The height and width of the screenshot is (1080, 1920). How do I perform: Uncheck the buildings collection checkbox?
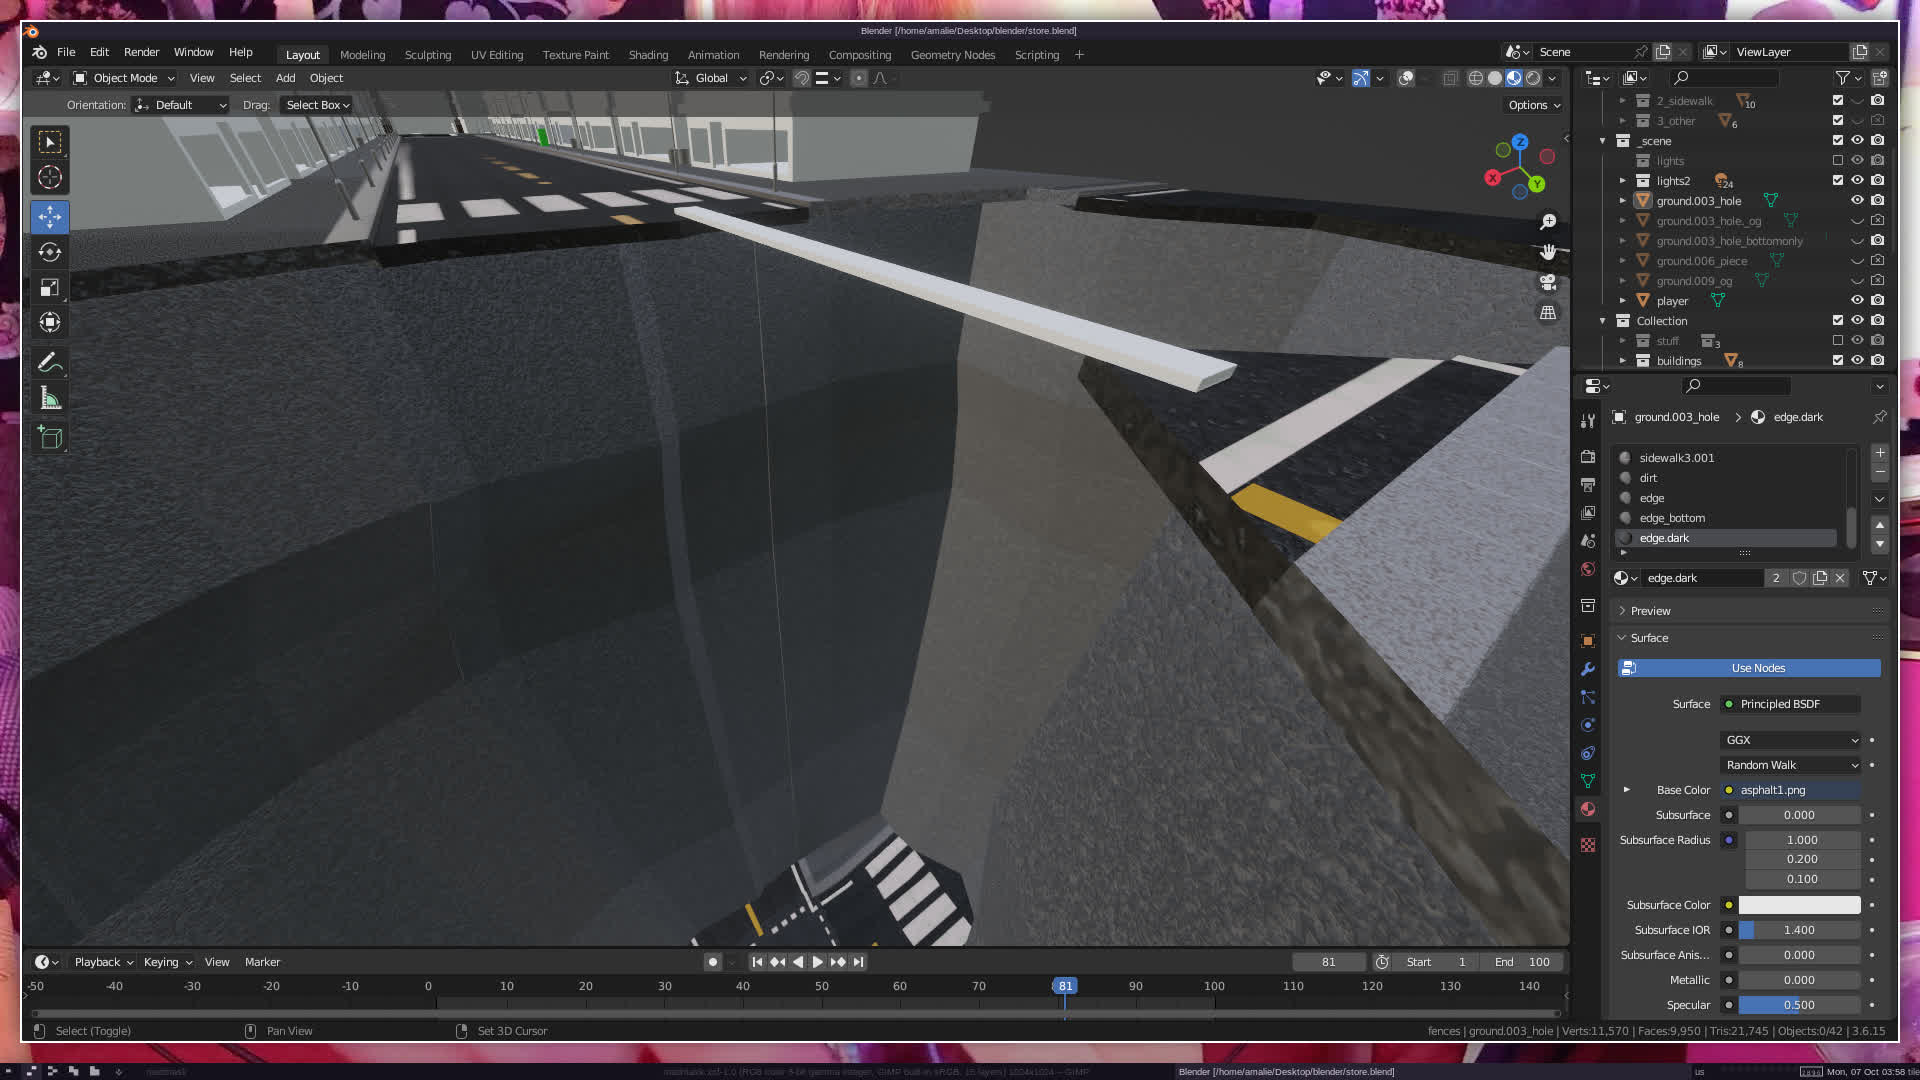pyautogui.click(x=1837, y=360)
